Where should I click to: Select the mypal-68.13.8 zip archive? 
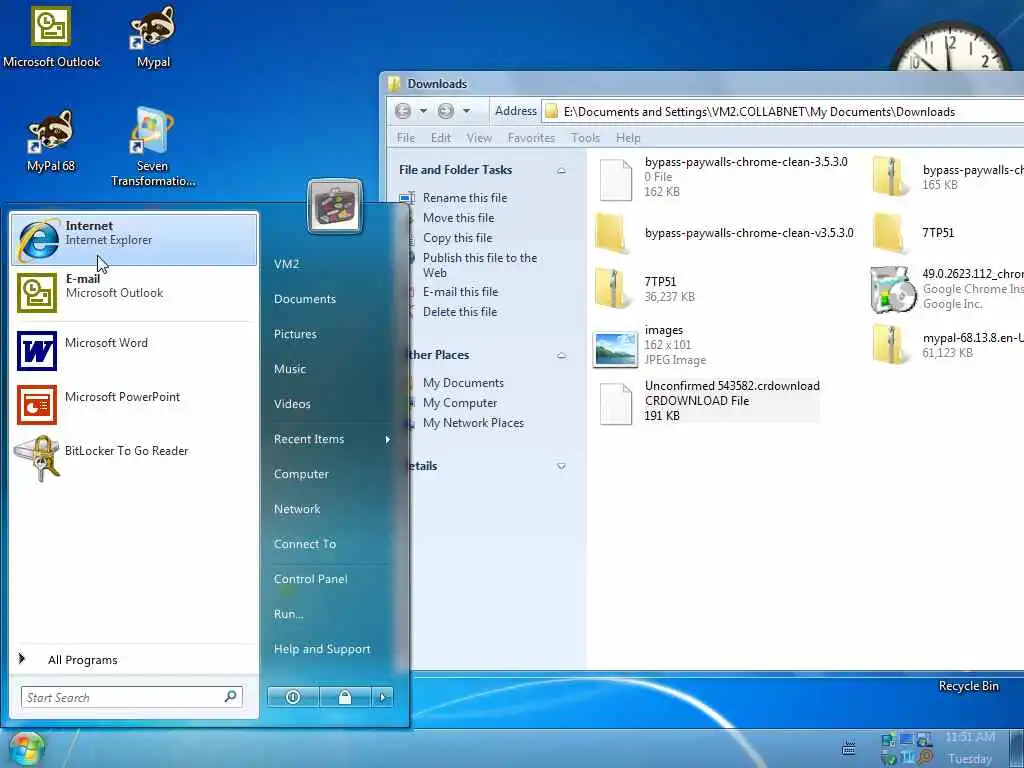889,344
